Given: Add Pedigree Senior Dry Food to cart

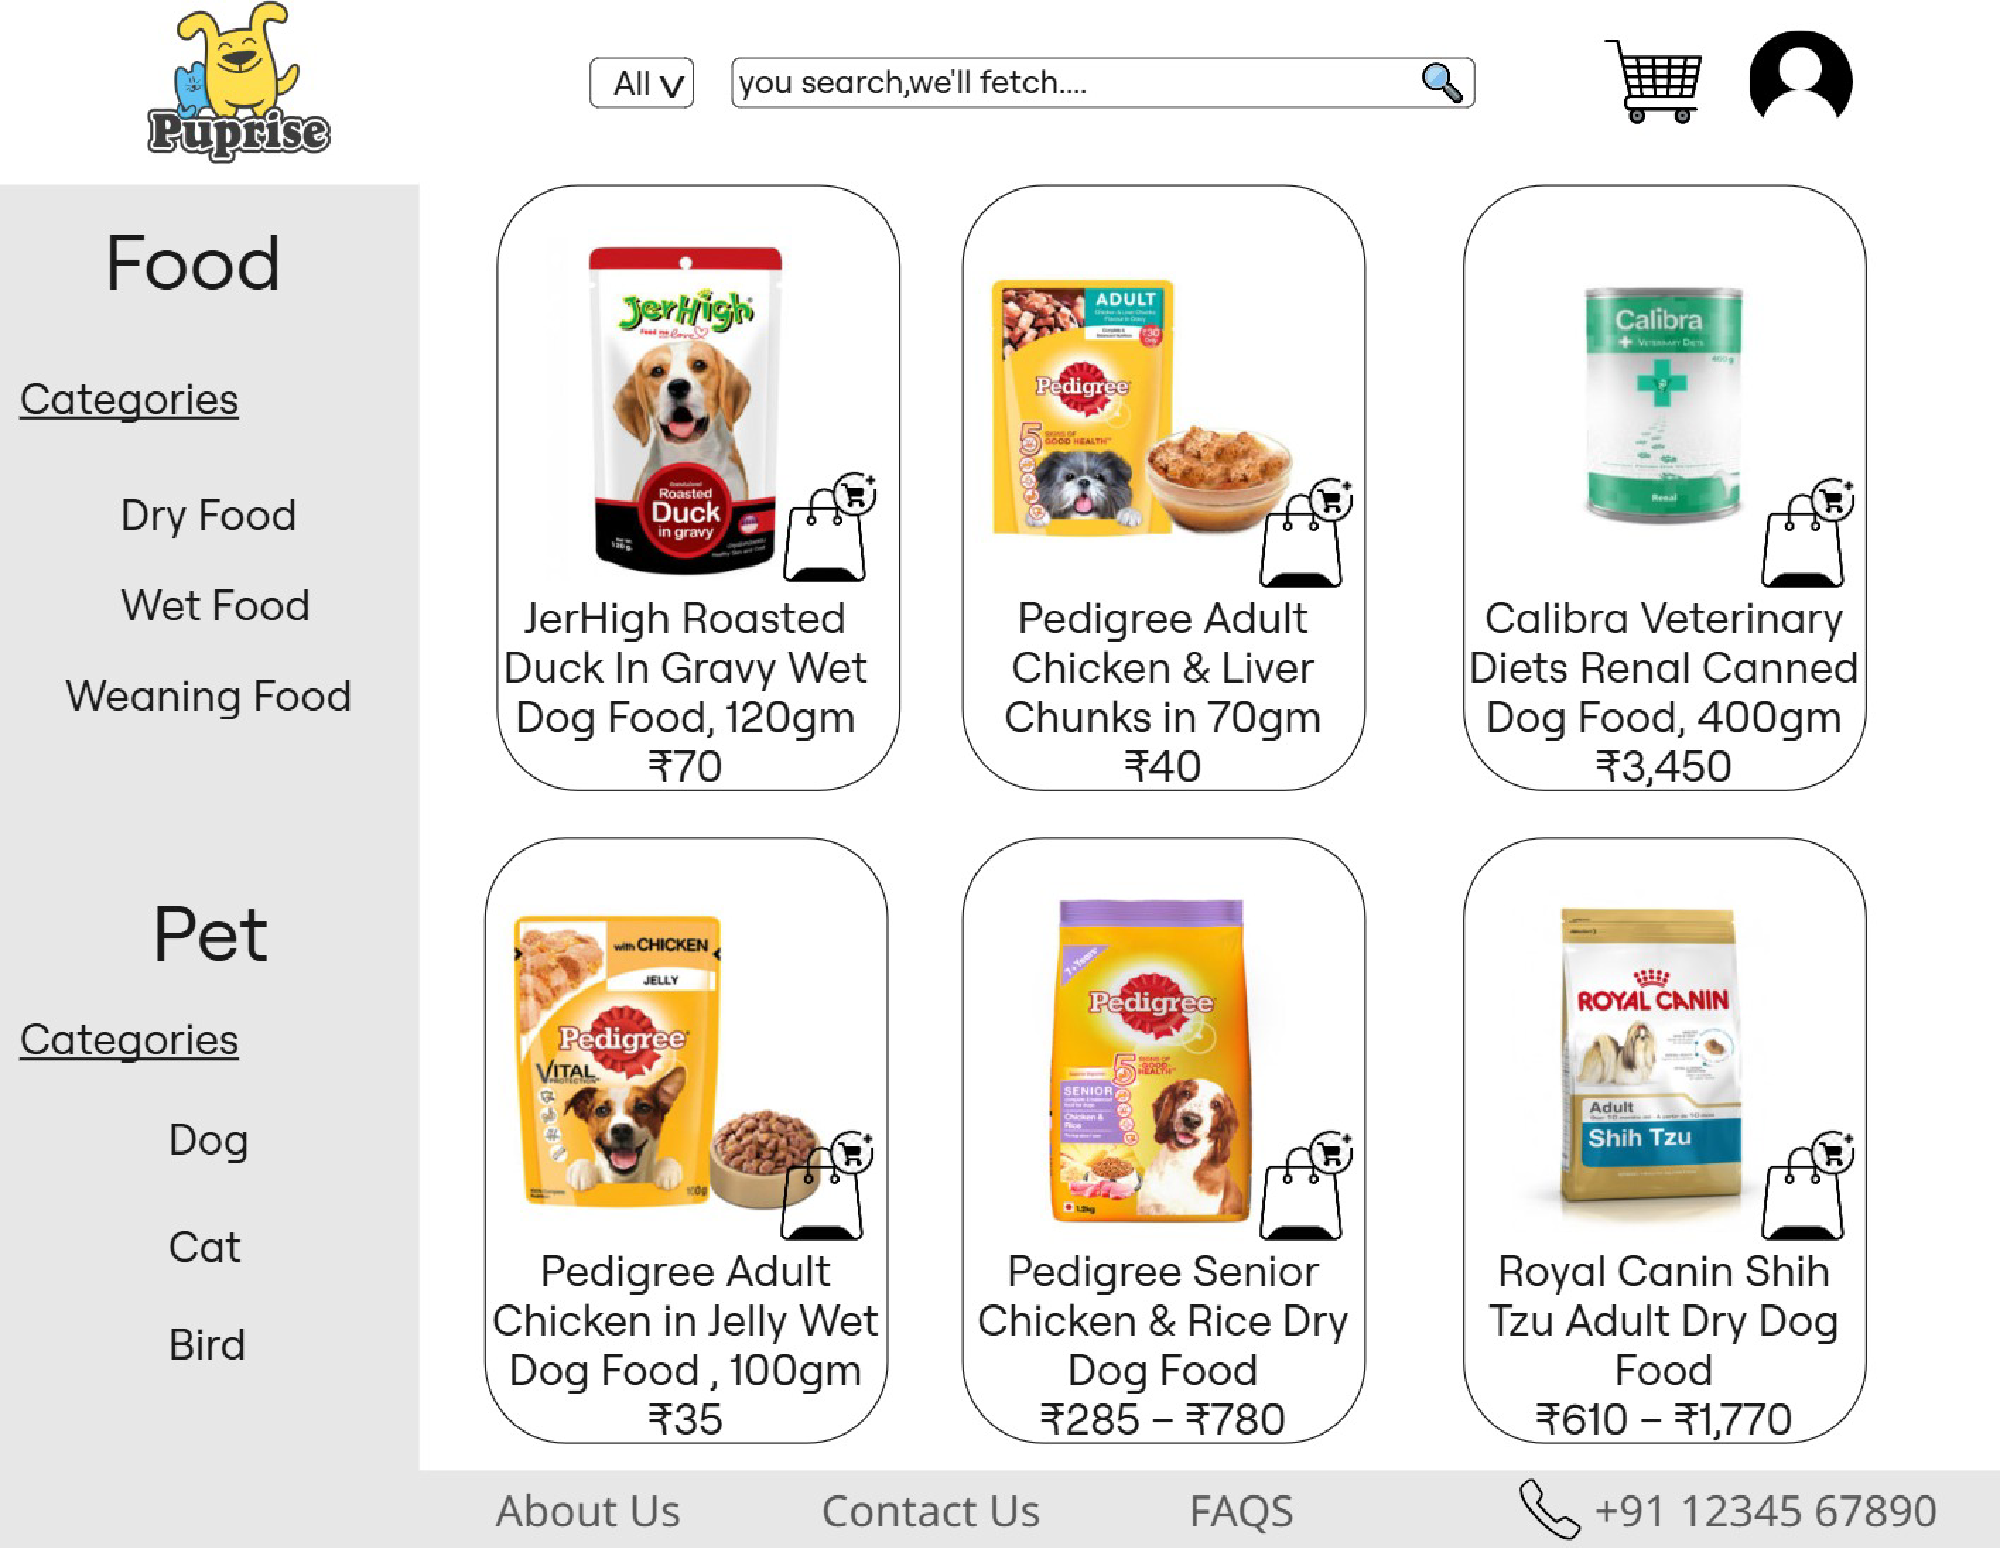Looking at the screenshot, I should (1305, 1187).
